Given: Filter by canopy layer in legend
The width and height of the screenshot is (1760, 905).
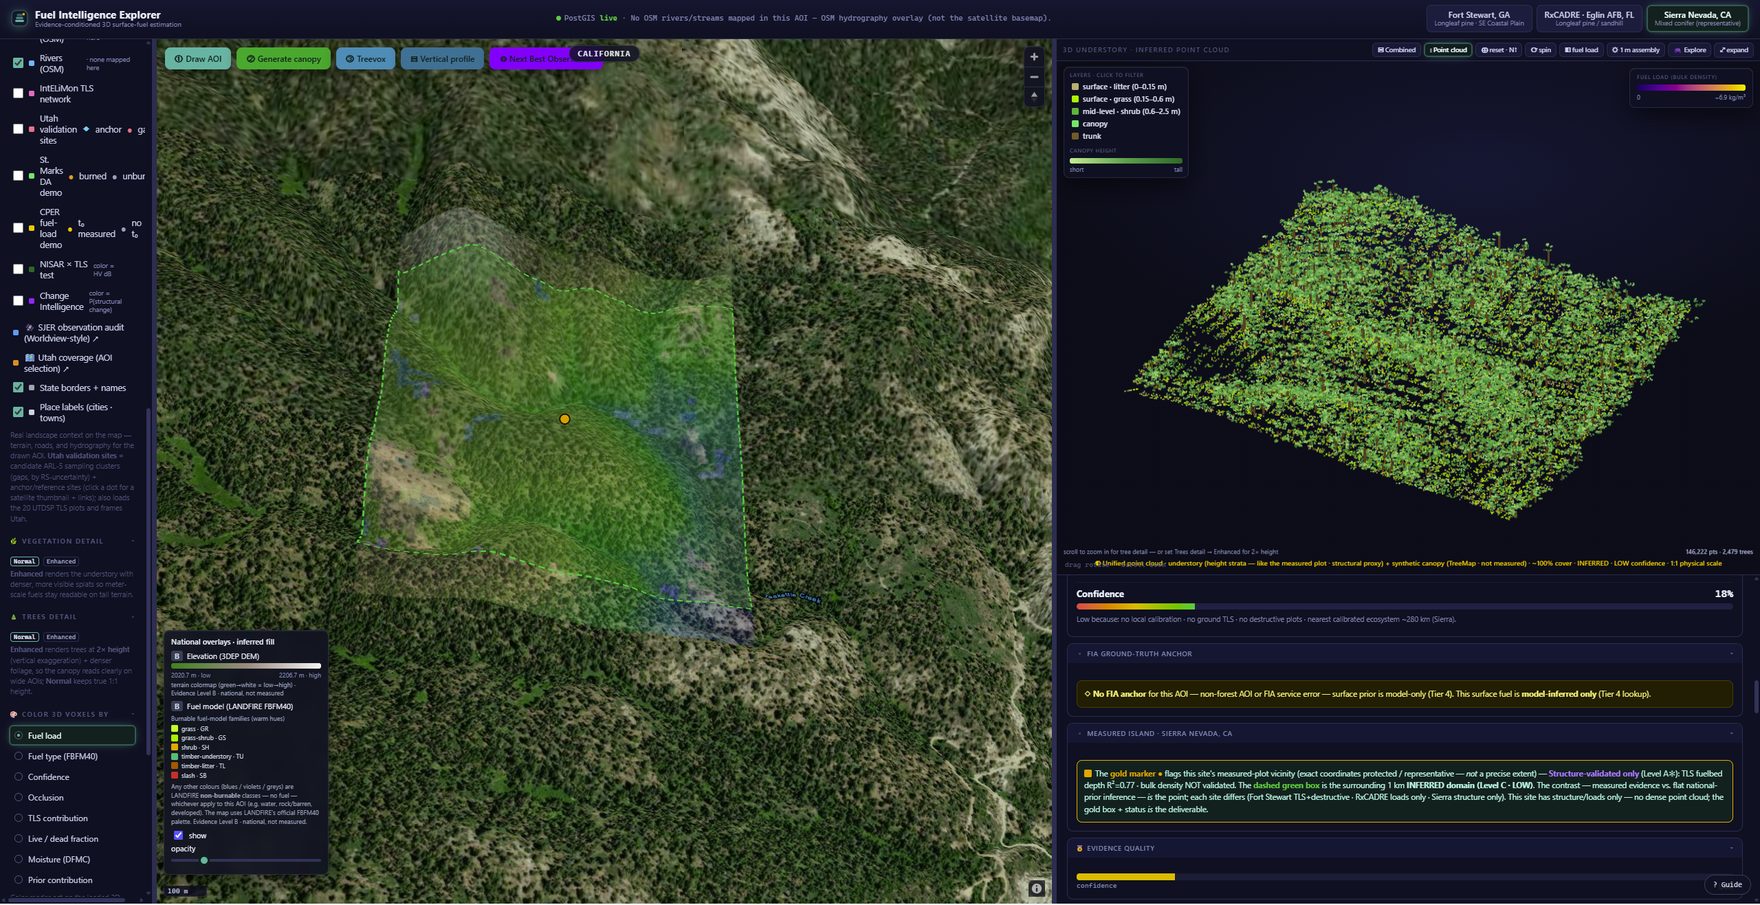Looking at the screenshot, I should [1089, 124].
